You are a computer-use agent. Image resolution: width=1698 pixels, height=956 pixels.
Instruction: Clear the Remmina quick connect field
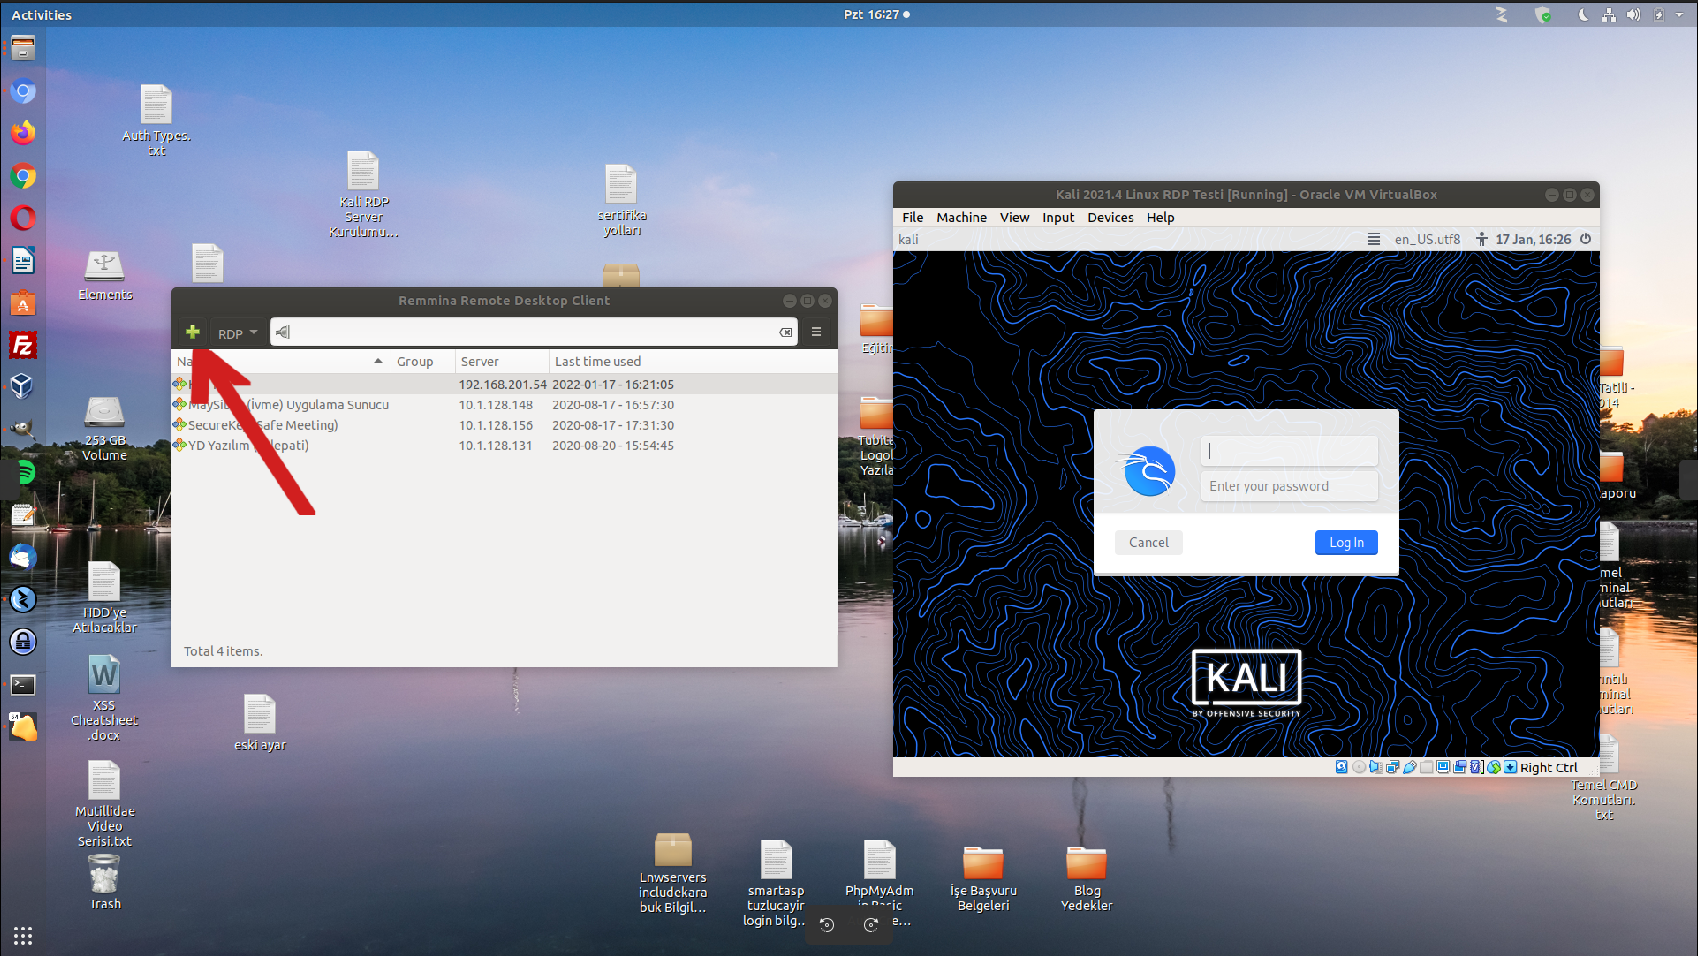click(786, 332)
